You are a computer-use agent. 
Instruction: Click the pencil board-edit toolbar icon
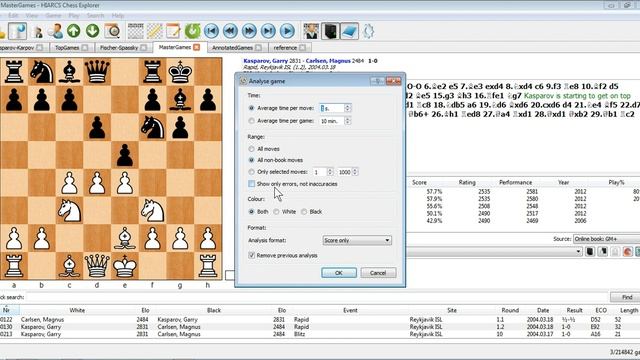(155, 31)
